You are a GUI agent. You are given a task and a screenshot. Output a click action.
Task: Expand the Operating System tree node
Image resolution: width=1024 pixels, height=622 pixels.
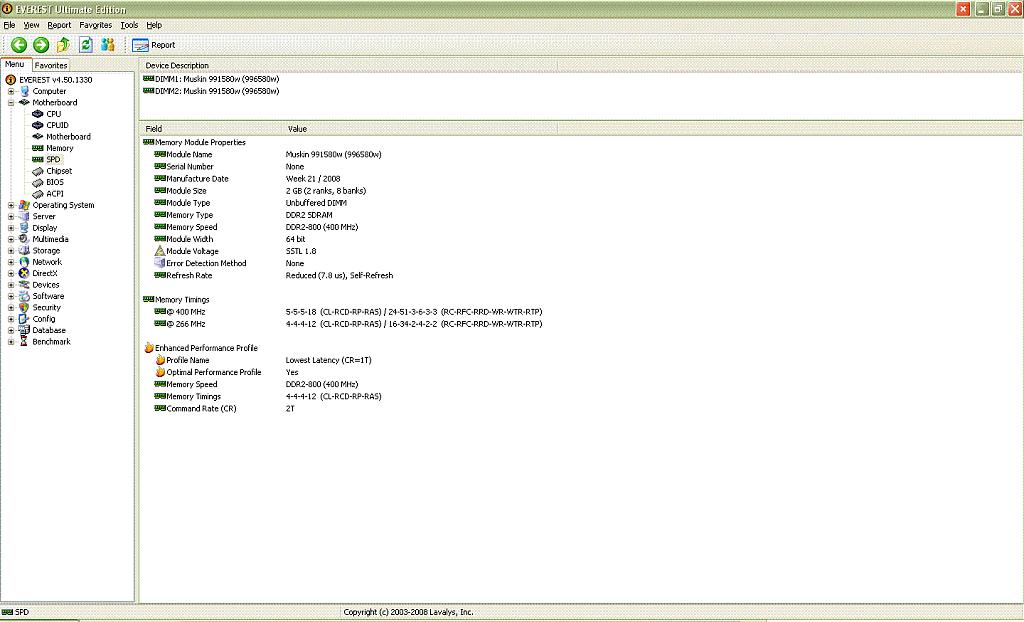pyautogui.click(x=10, y=205)
